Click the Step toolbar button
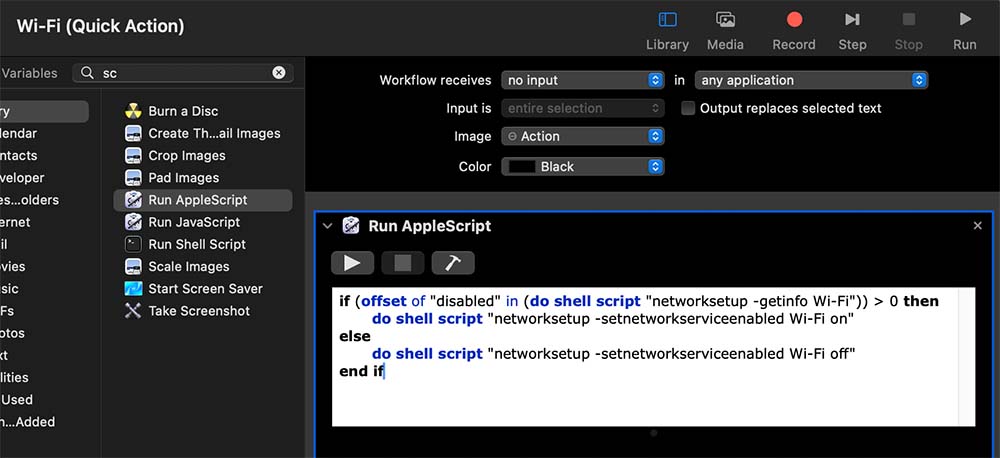 pyautogui.click(x=852, y=31)
